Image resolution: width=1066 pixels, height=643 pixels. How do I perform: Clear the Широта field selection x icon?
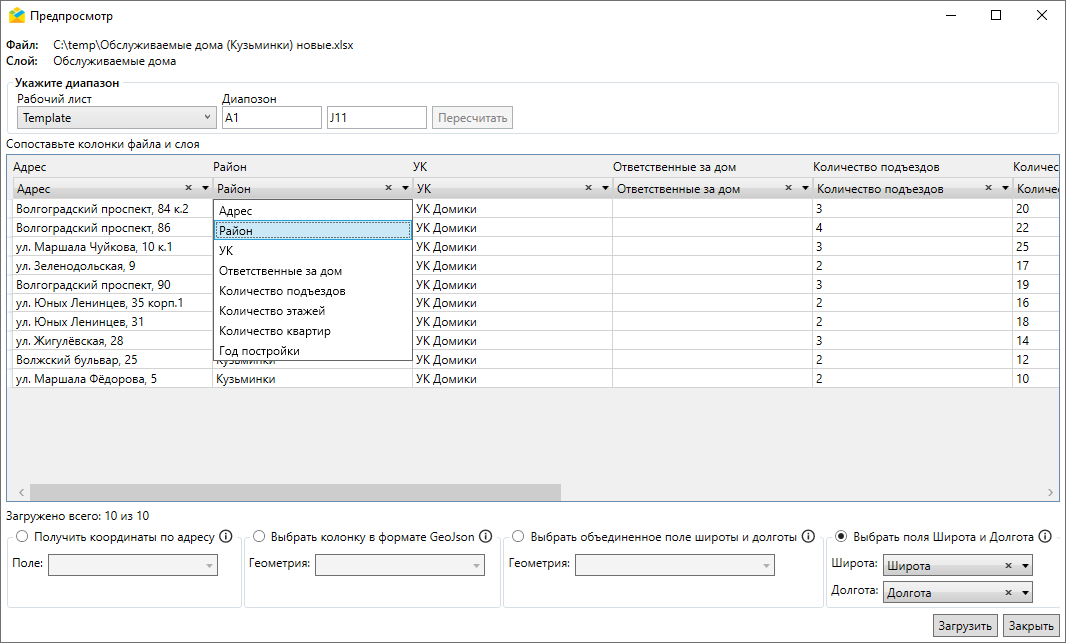tap(1009, 566)
